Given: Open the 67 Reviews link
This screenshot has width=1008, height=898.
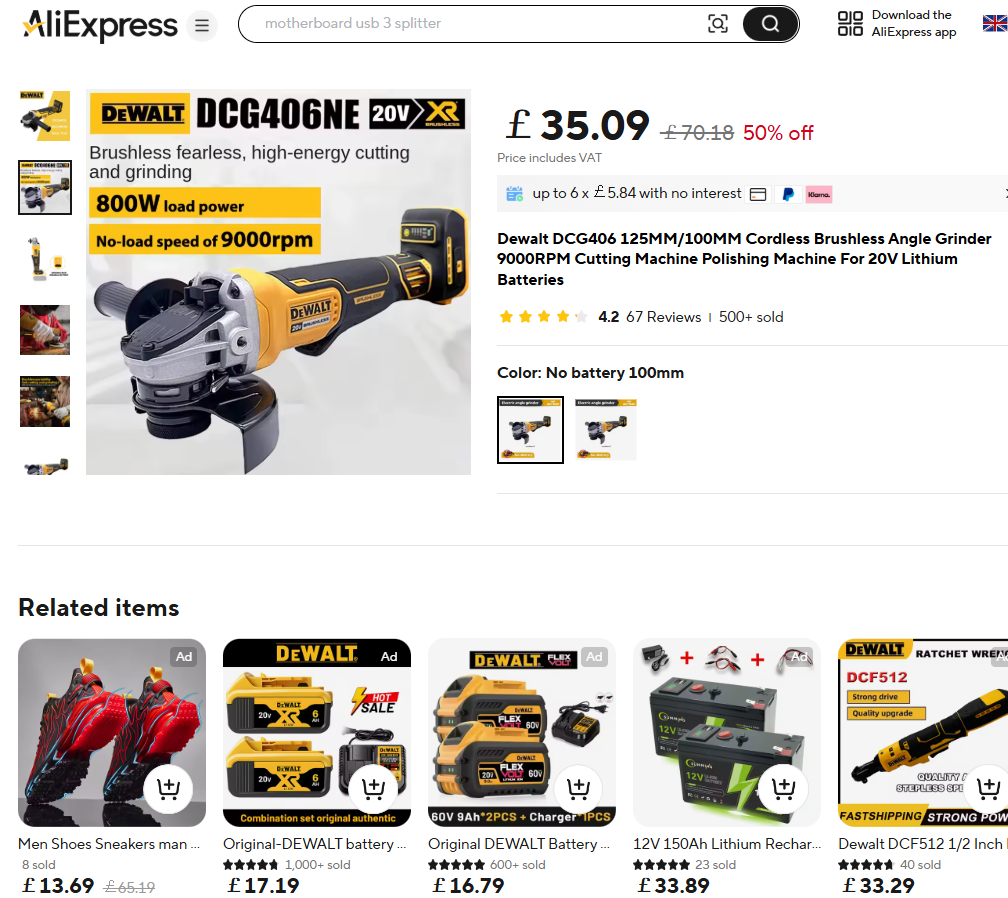Looking at the screenshot, I should [x=663, y=317].
